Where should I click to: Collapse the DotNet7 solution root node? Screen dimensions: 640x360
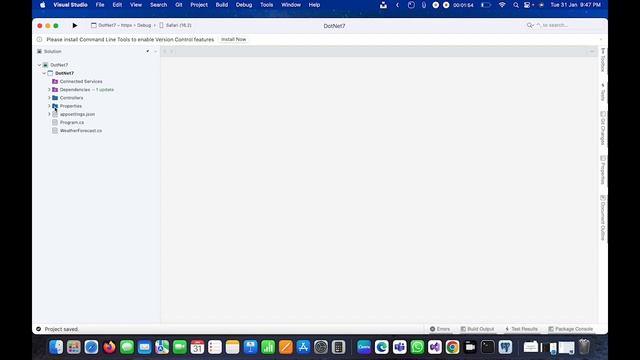tap(39, 65)
